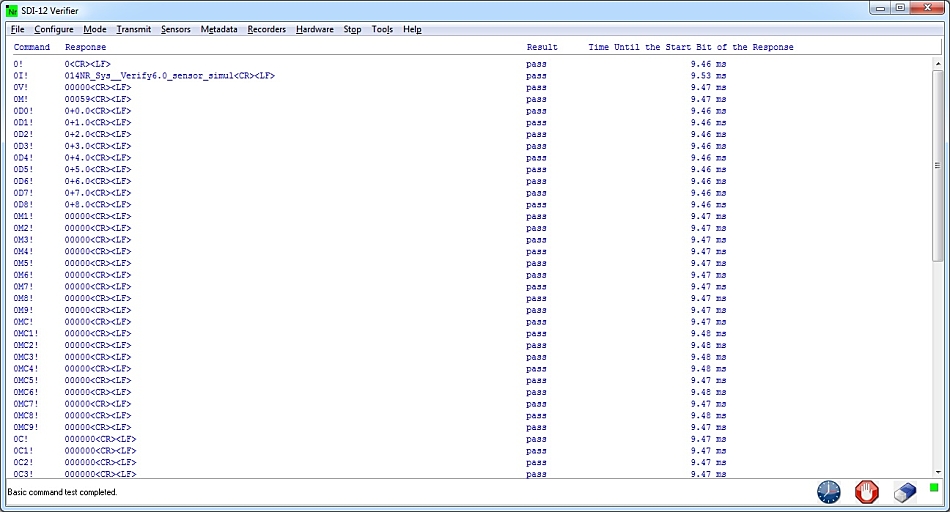950x512 pixels.
Task: Select the 0C! command
Action: 21,439
